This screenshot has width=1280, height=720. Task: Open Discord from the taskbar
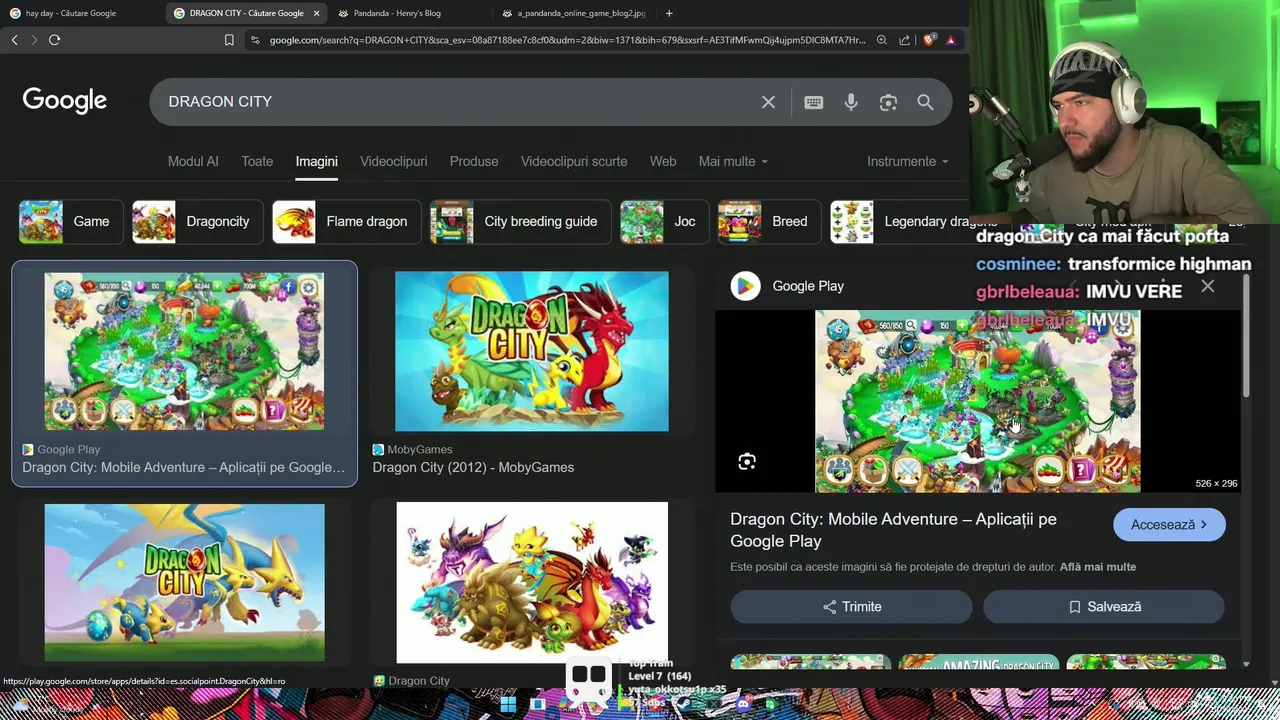[x=743, y=705]
